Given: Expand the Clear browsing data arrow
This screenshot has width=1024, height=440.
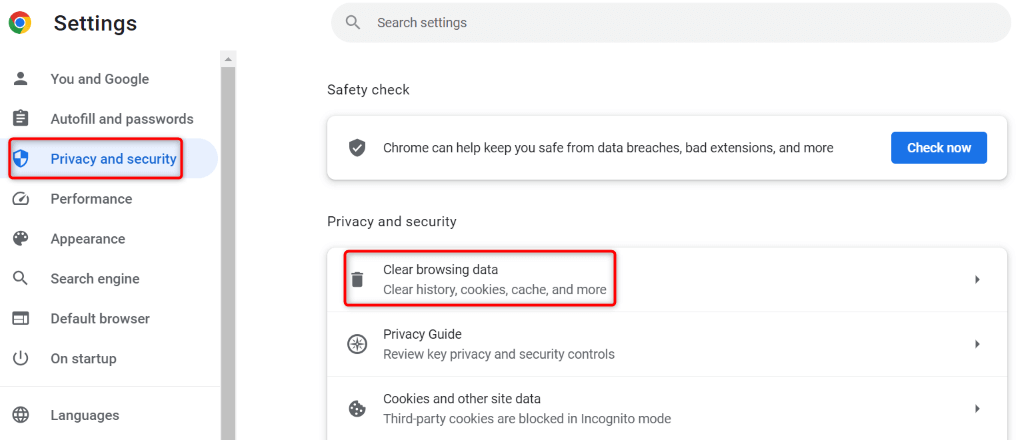Looking at the screenshot, I should point(977,280).
